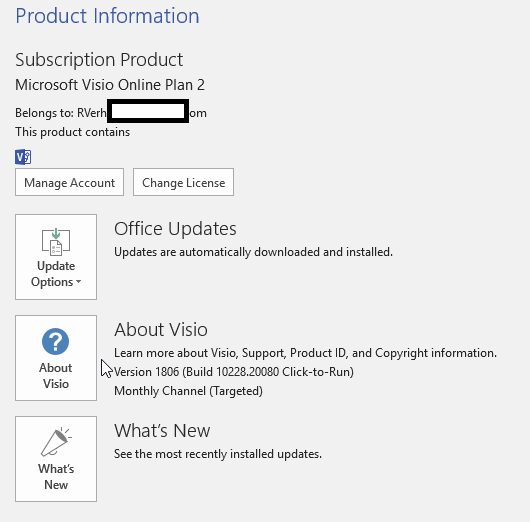Click the Manage Account button
The image size is (530, 522).
pyautogui.click(x=69, y=182)
